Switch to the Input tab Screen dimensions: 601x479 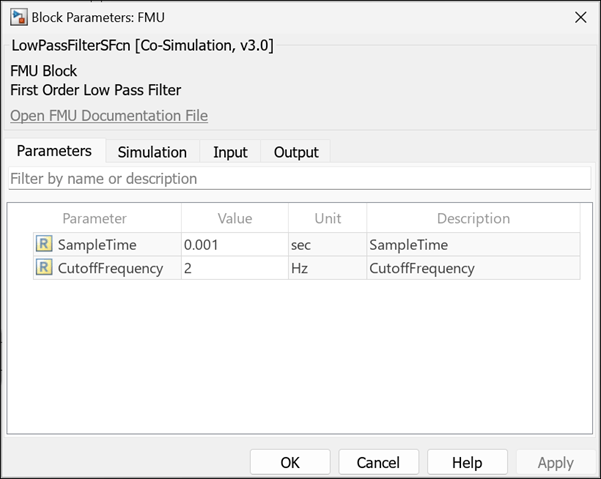click(230, 152)
